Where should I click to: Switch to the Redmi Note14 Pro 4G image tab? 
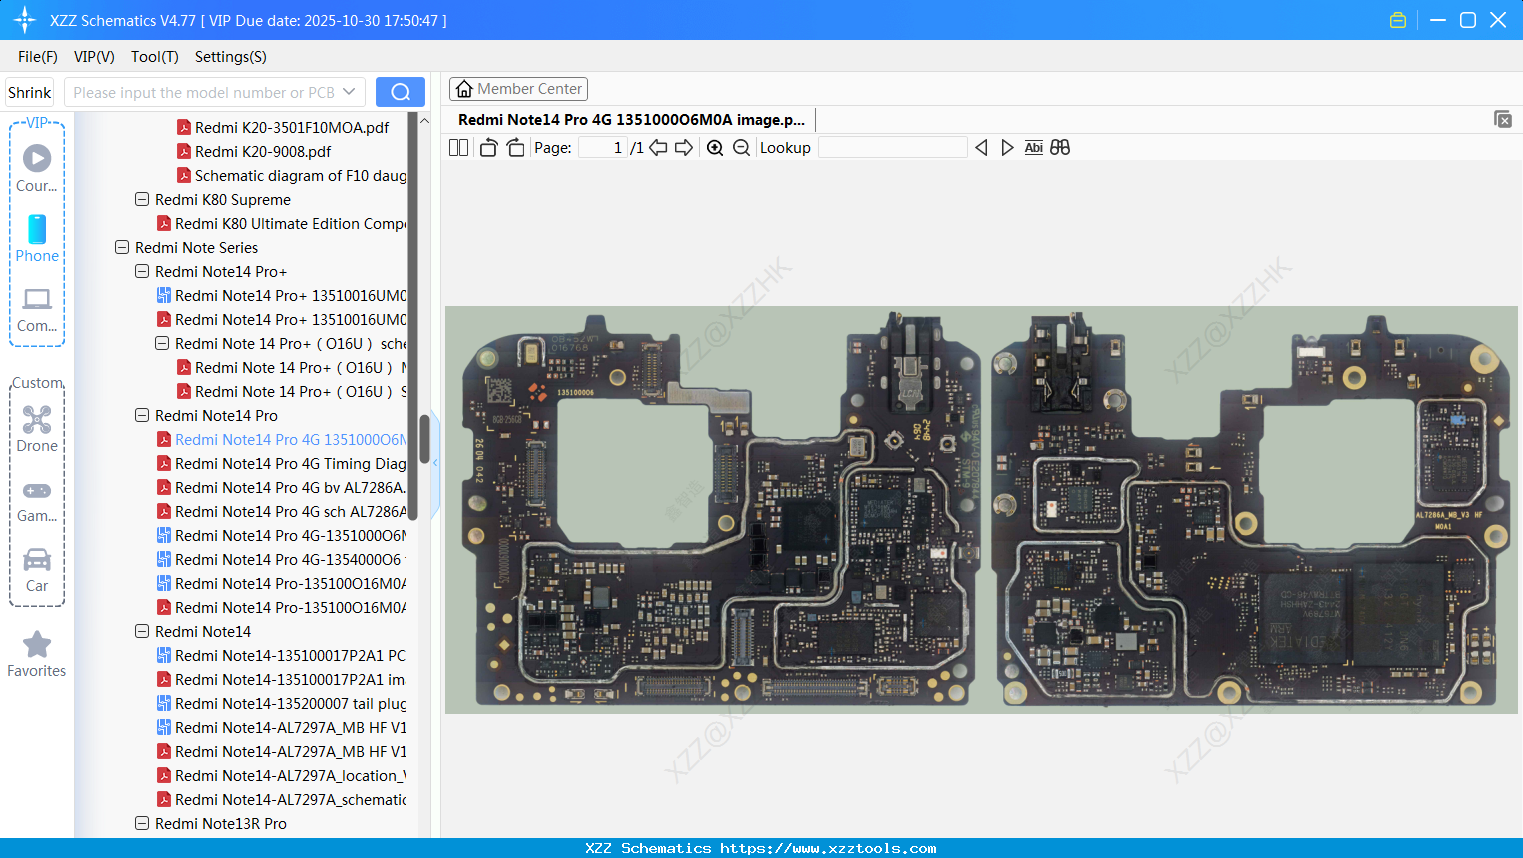coord(630,119)
